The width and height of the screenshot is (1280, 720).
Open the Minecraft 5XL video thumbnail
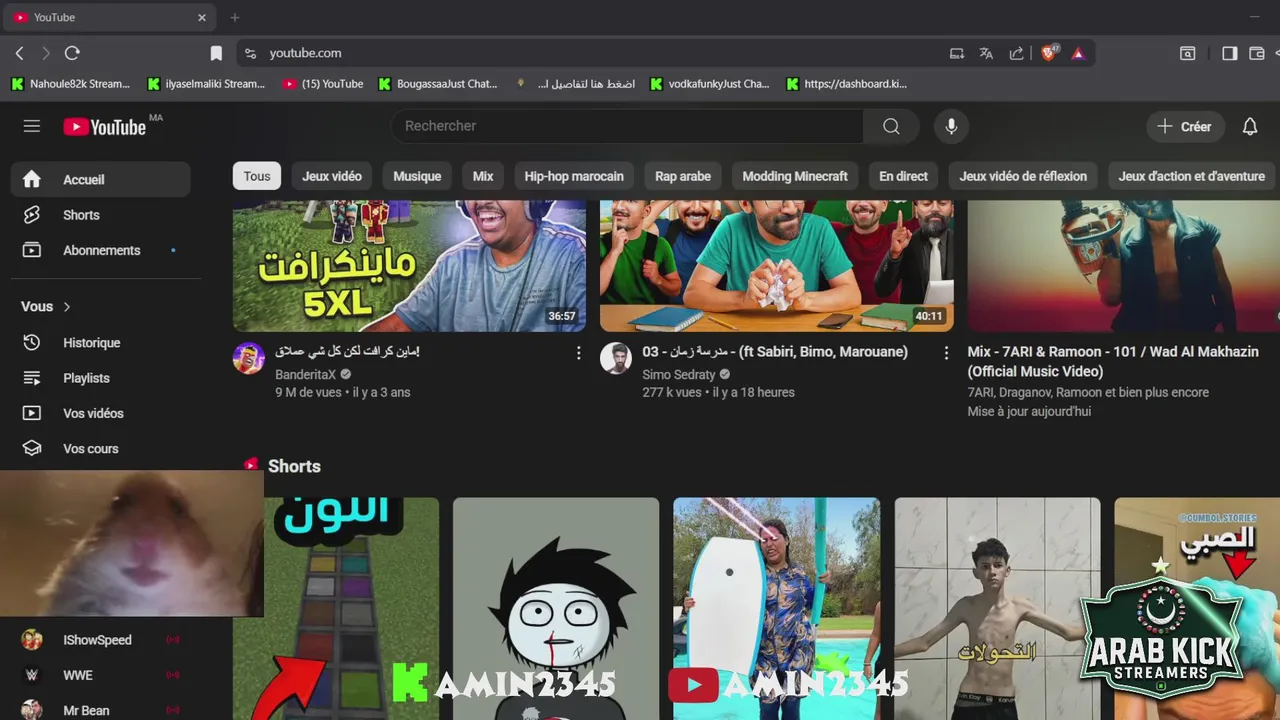click(x=409, y=266)
